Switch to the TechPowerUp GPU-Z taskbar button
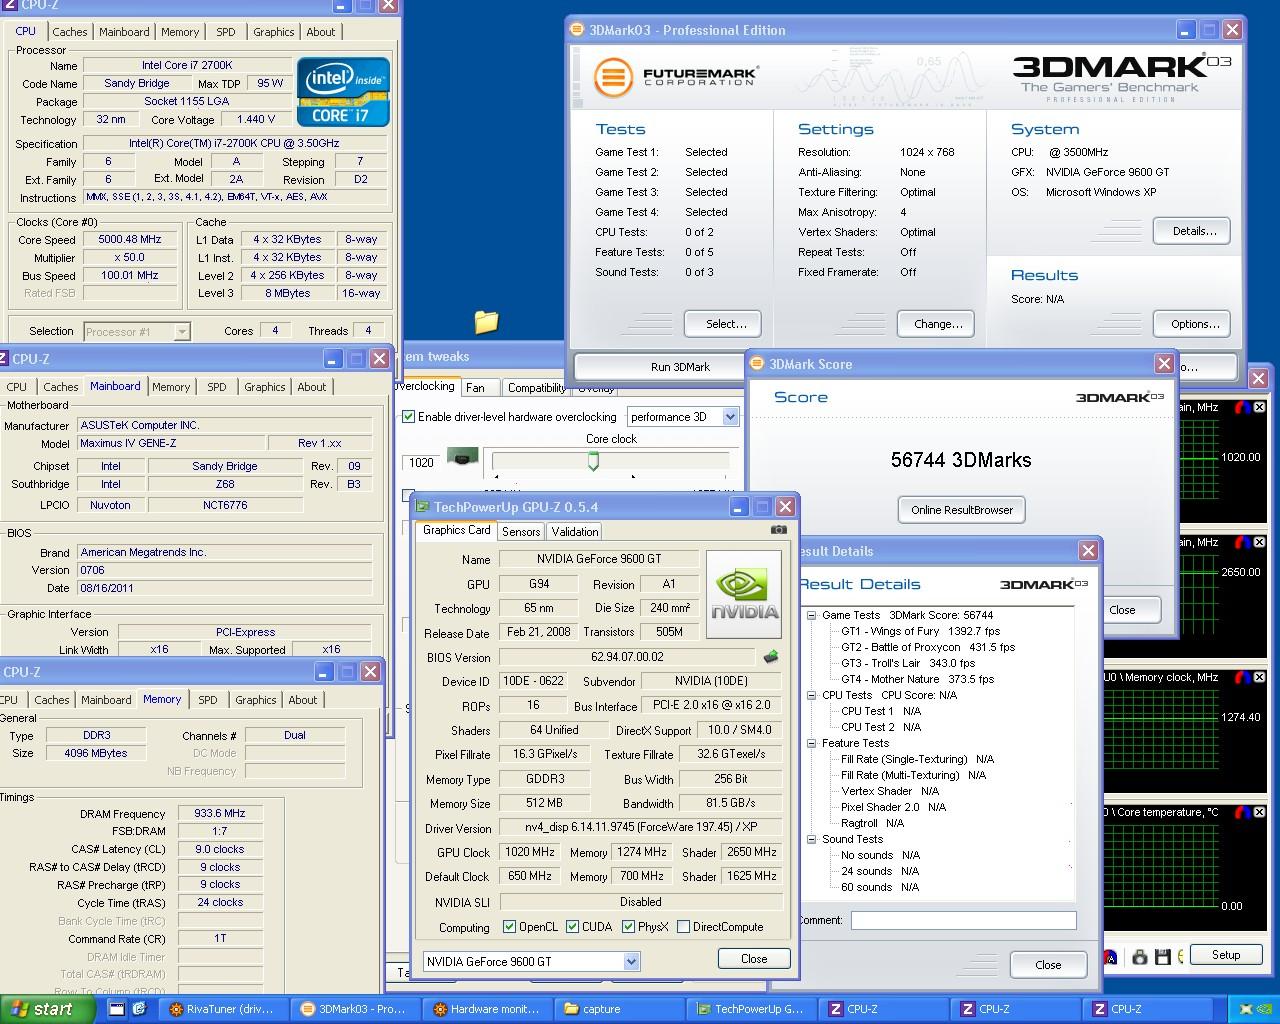 point(751,1009)
